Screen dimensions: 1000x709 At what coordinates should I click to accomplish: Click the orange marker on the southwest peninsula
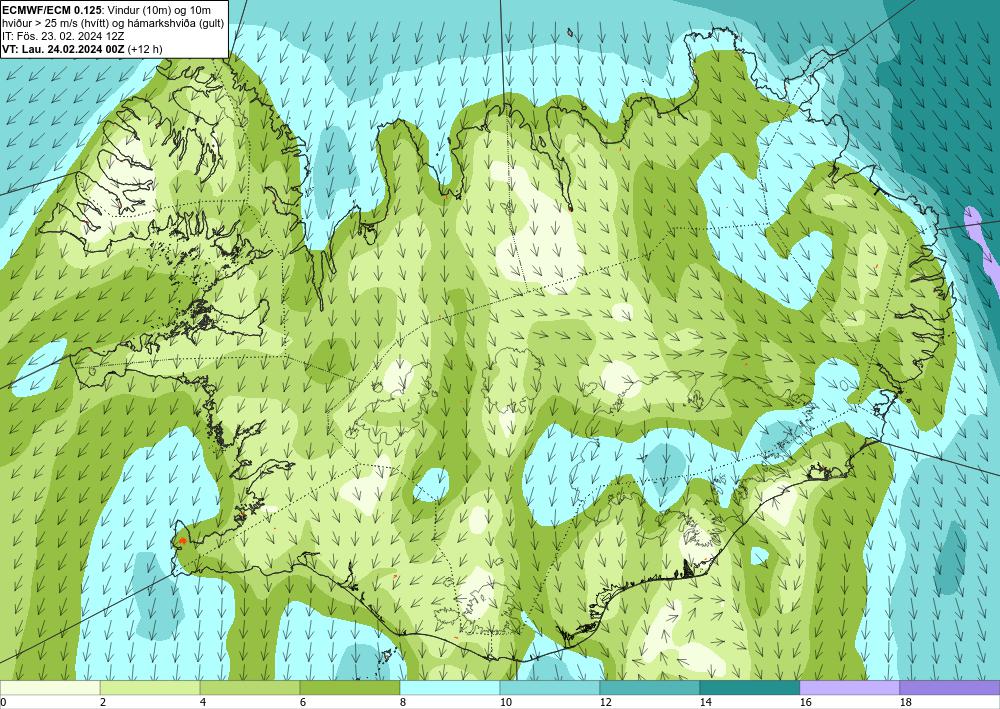click(x=182, y=540)
